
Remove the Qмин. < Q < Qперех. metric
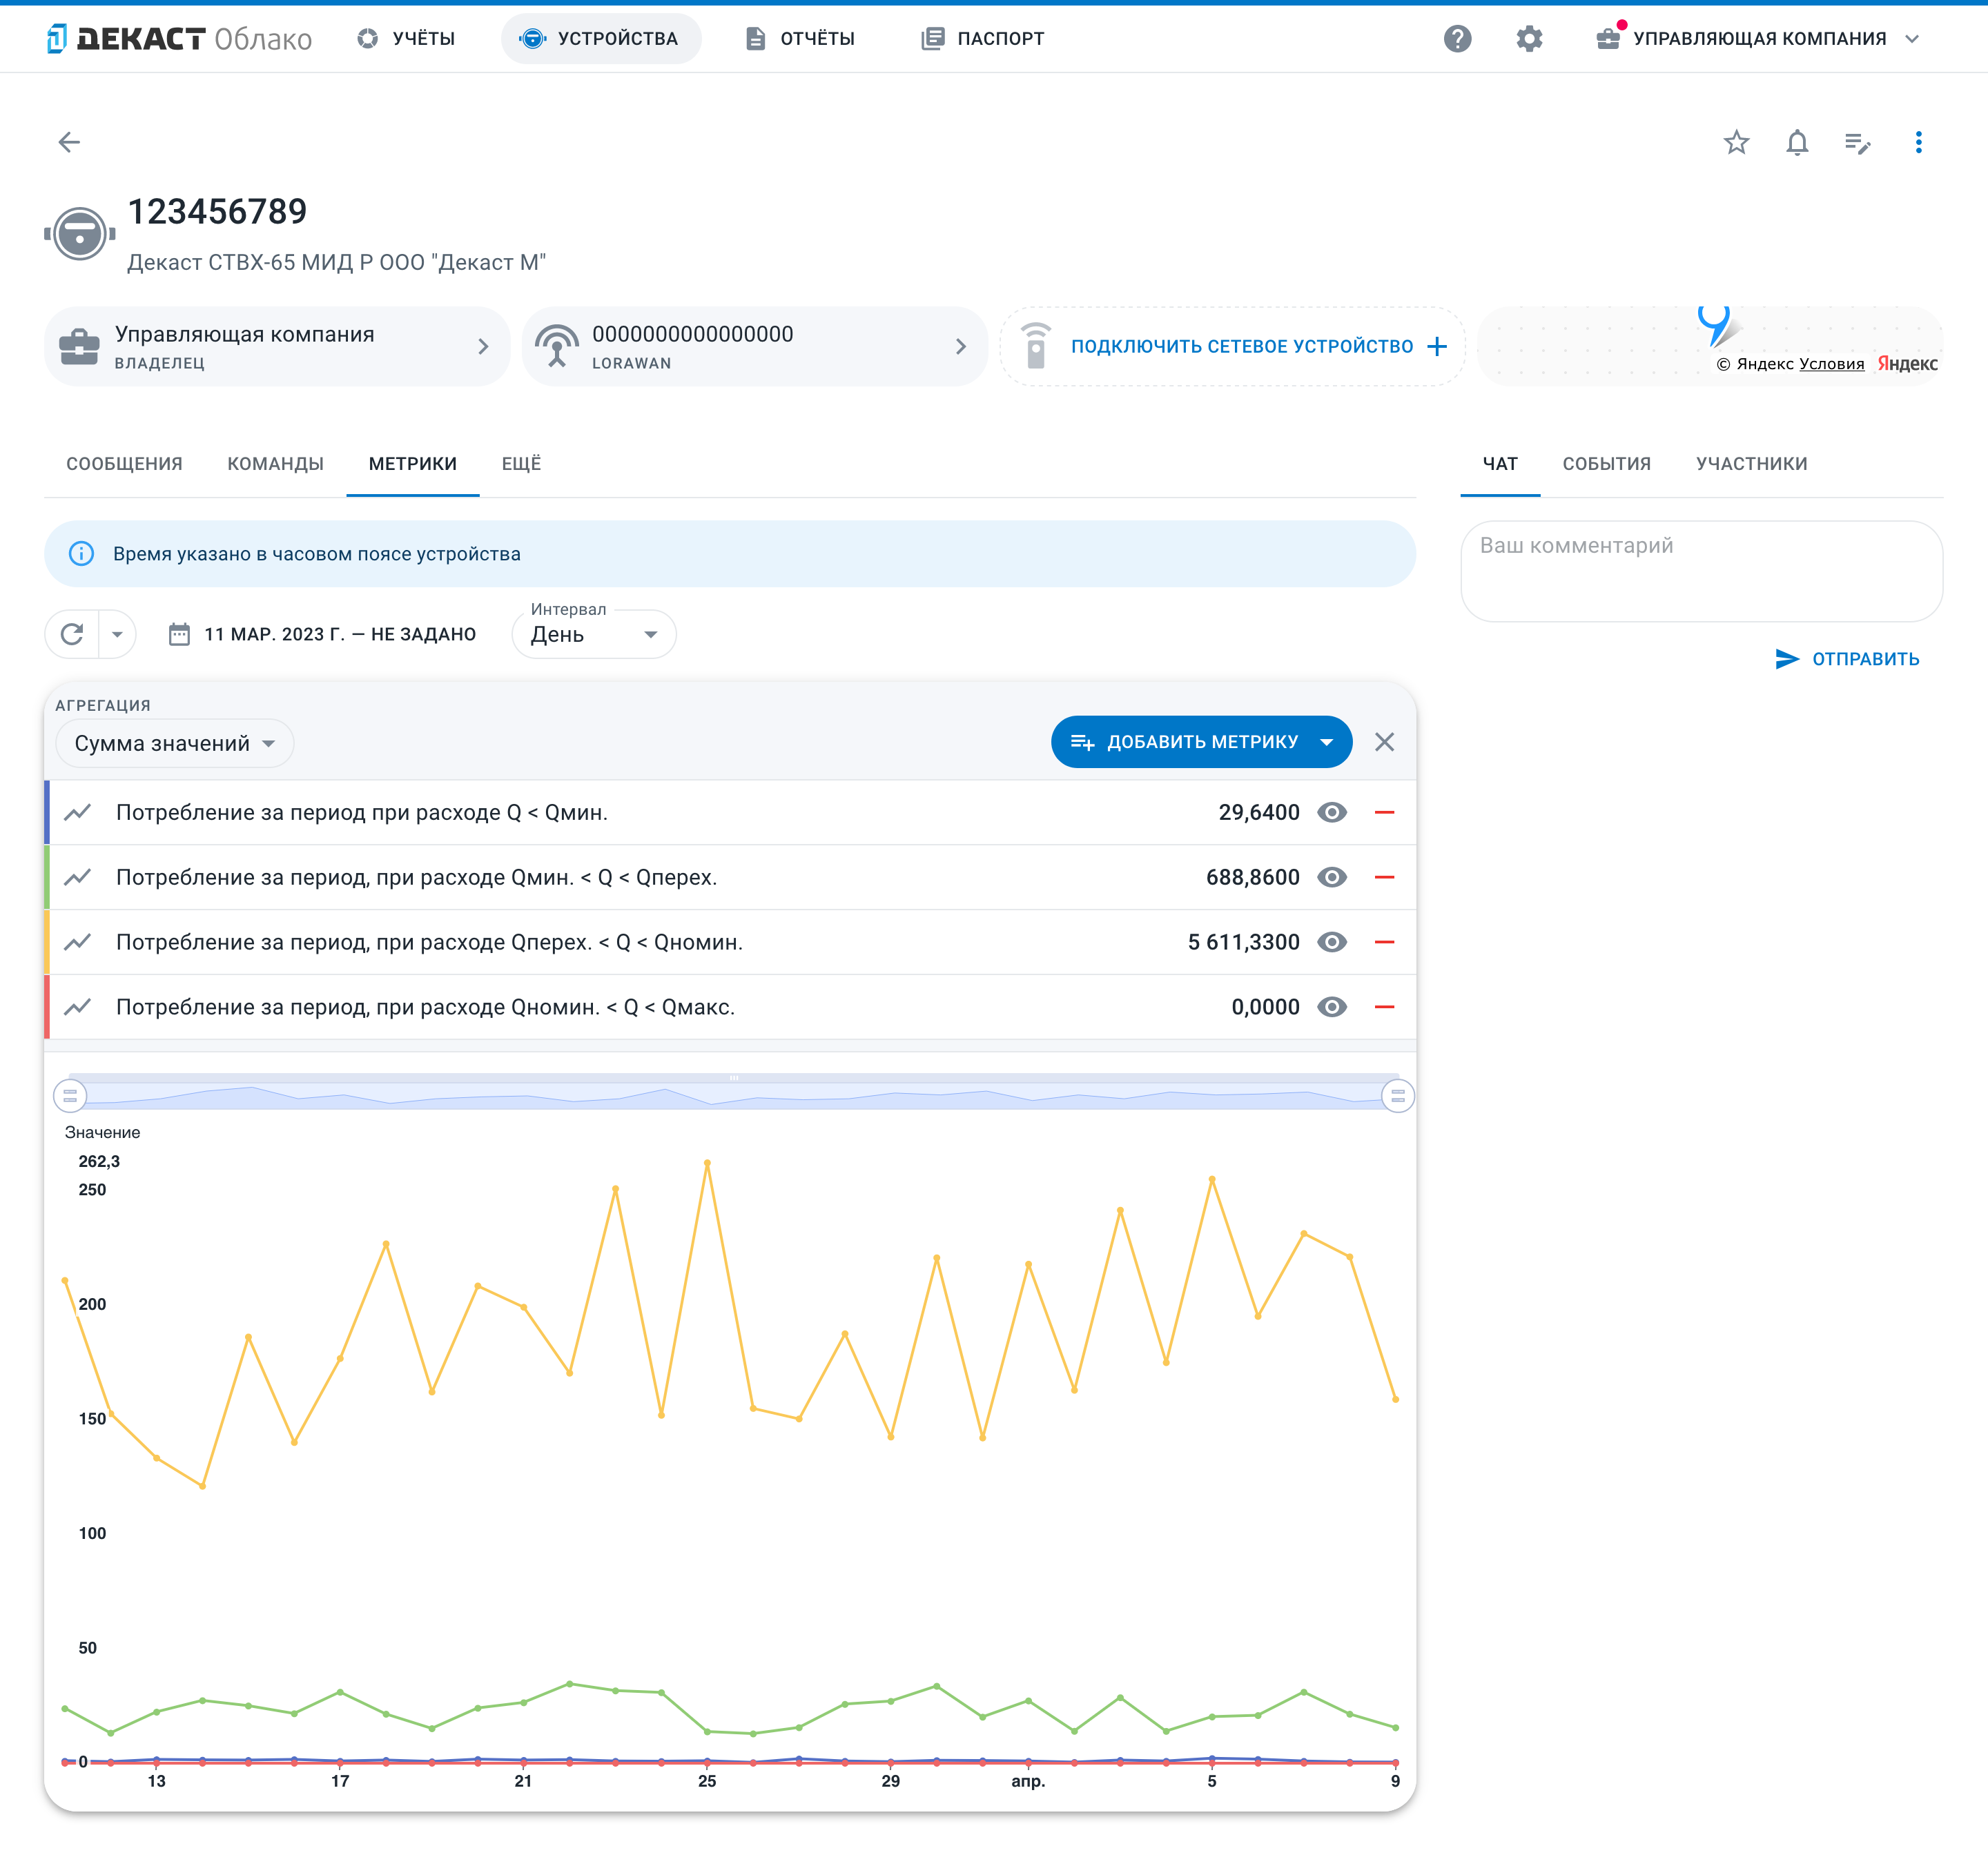pos(1384,877)
